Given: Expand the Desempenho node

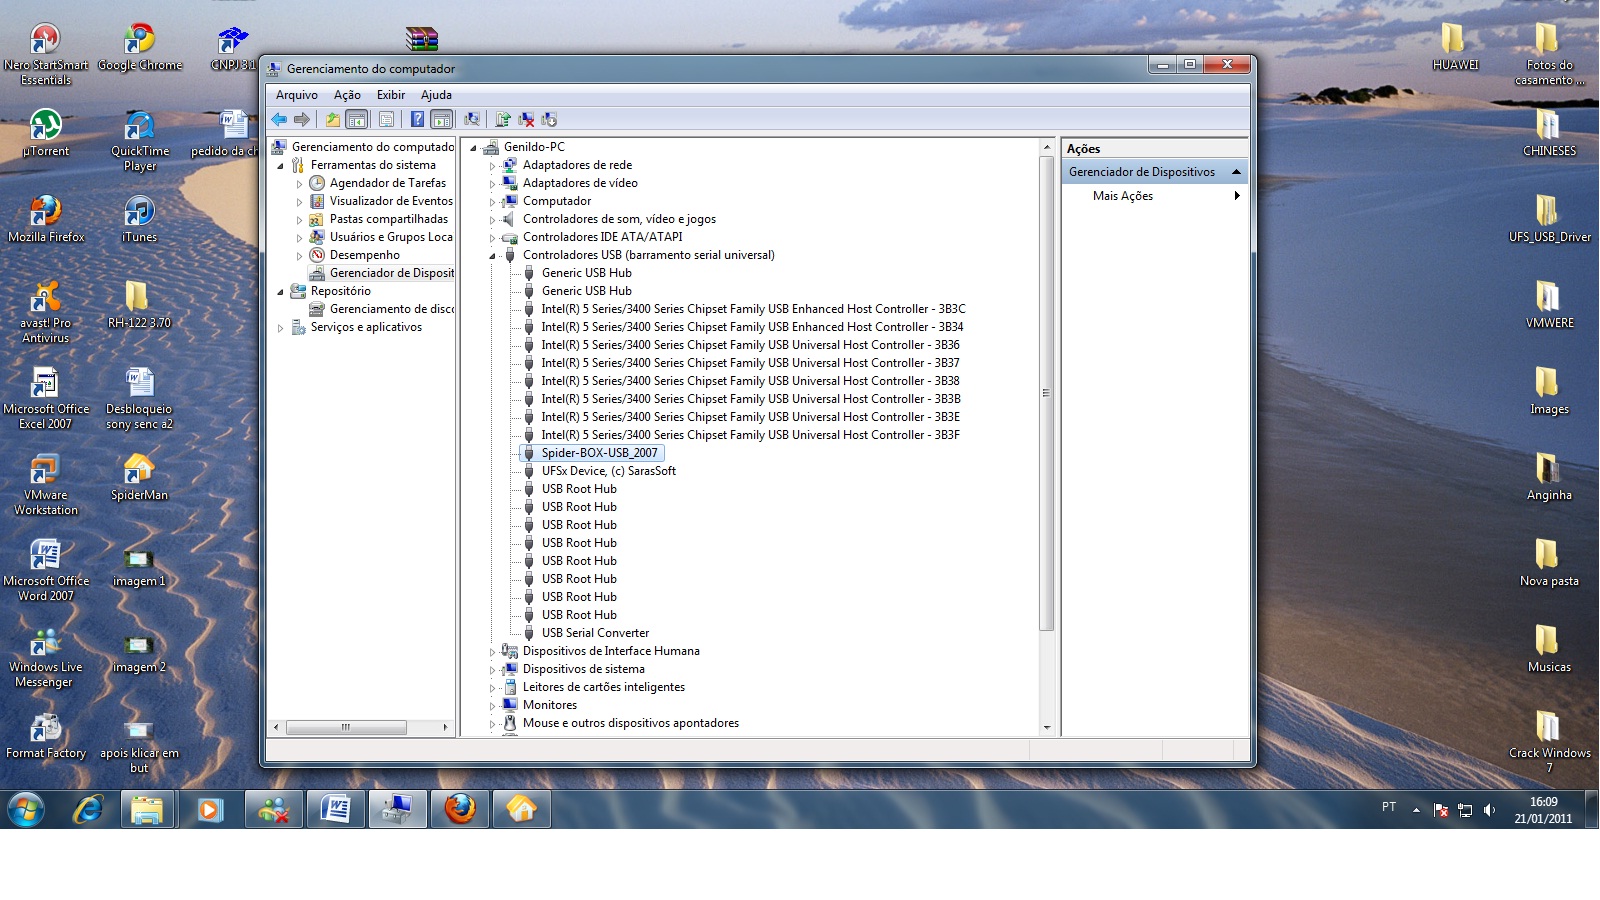Looking at the screenshot, I should coord(299,256).
